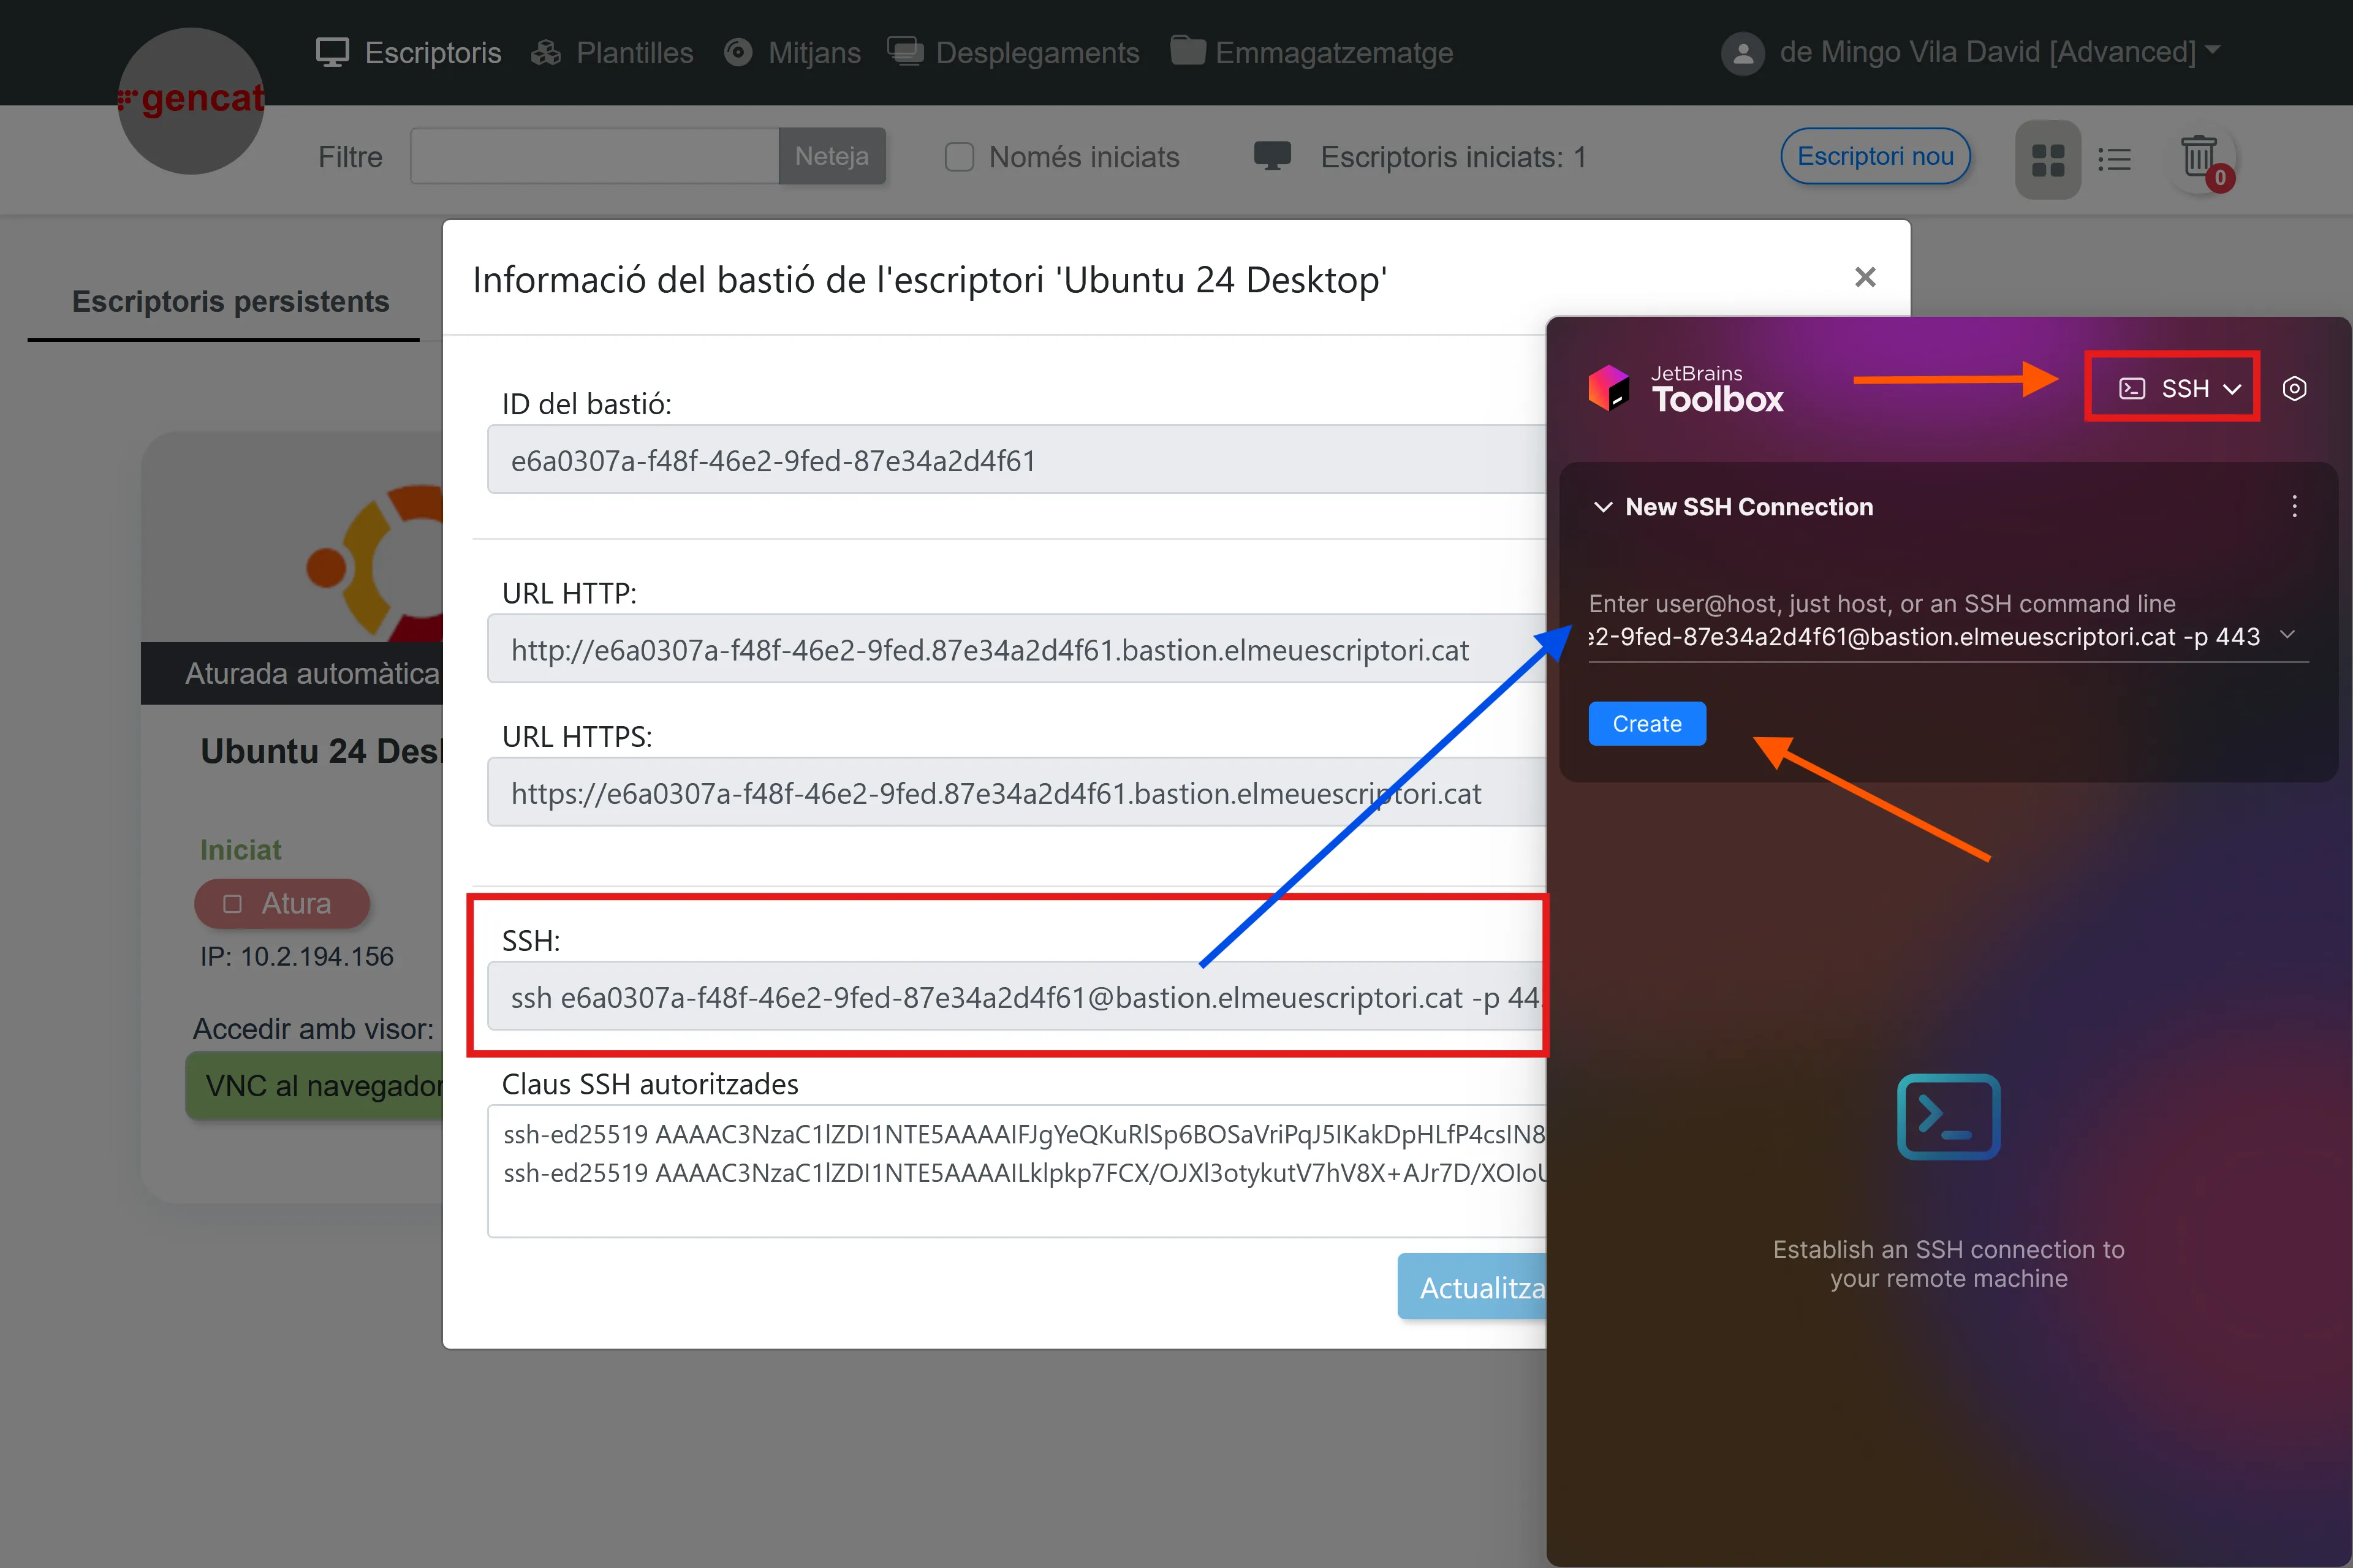This screenshot has width=2353, height=1568.
Task: Close the bastion information dialog
Action: tap(1865, 277)
